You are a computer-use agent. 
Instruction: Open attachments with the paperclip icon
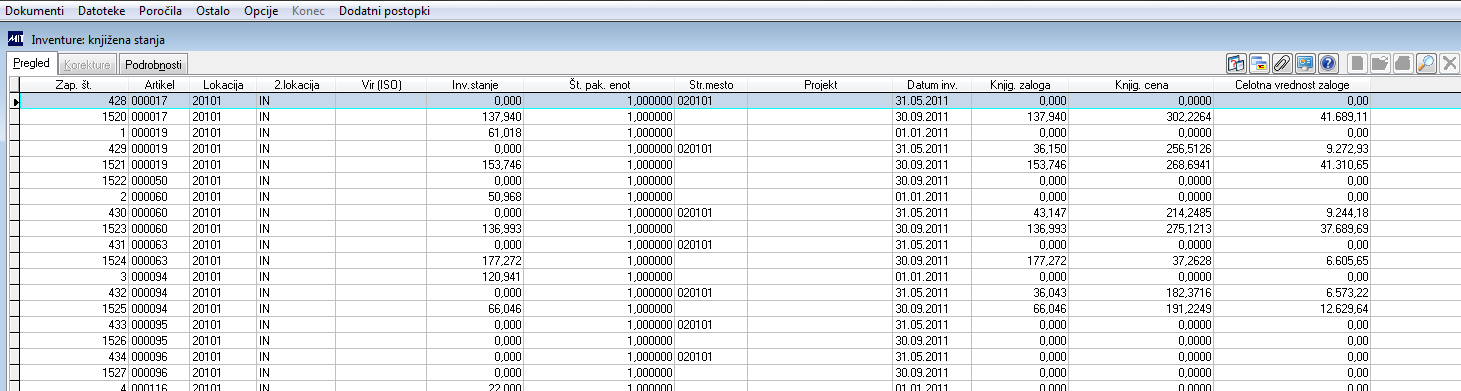tap(1282, 63)
